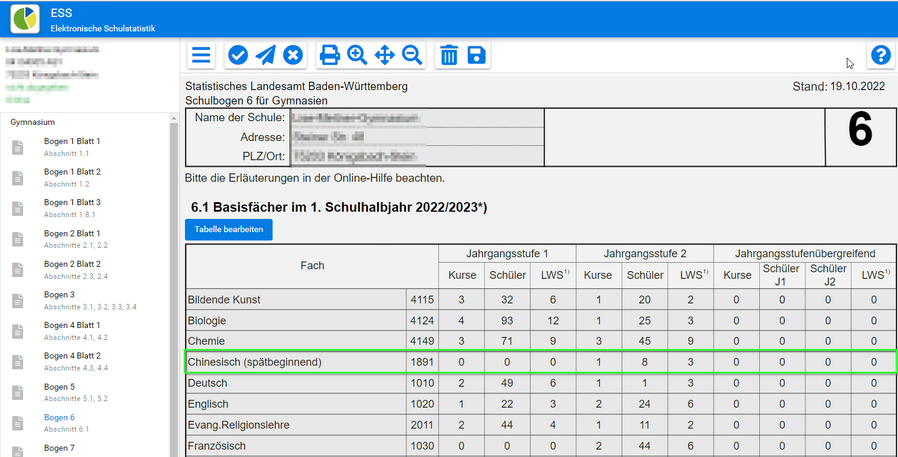Save using the floppy disk icon
The width and height of the screenshot is (898, 457).
477,55
